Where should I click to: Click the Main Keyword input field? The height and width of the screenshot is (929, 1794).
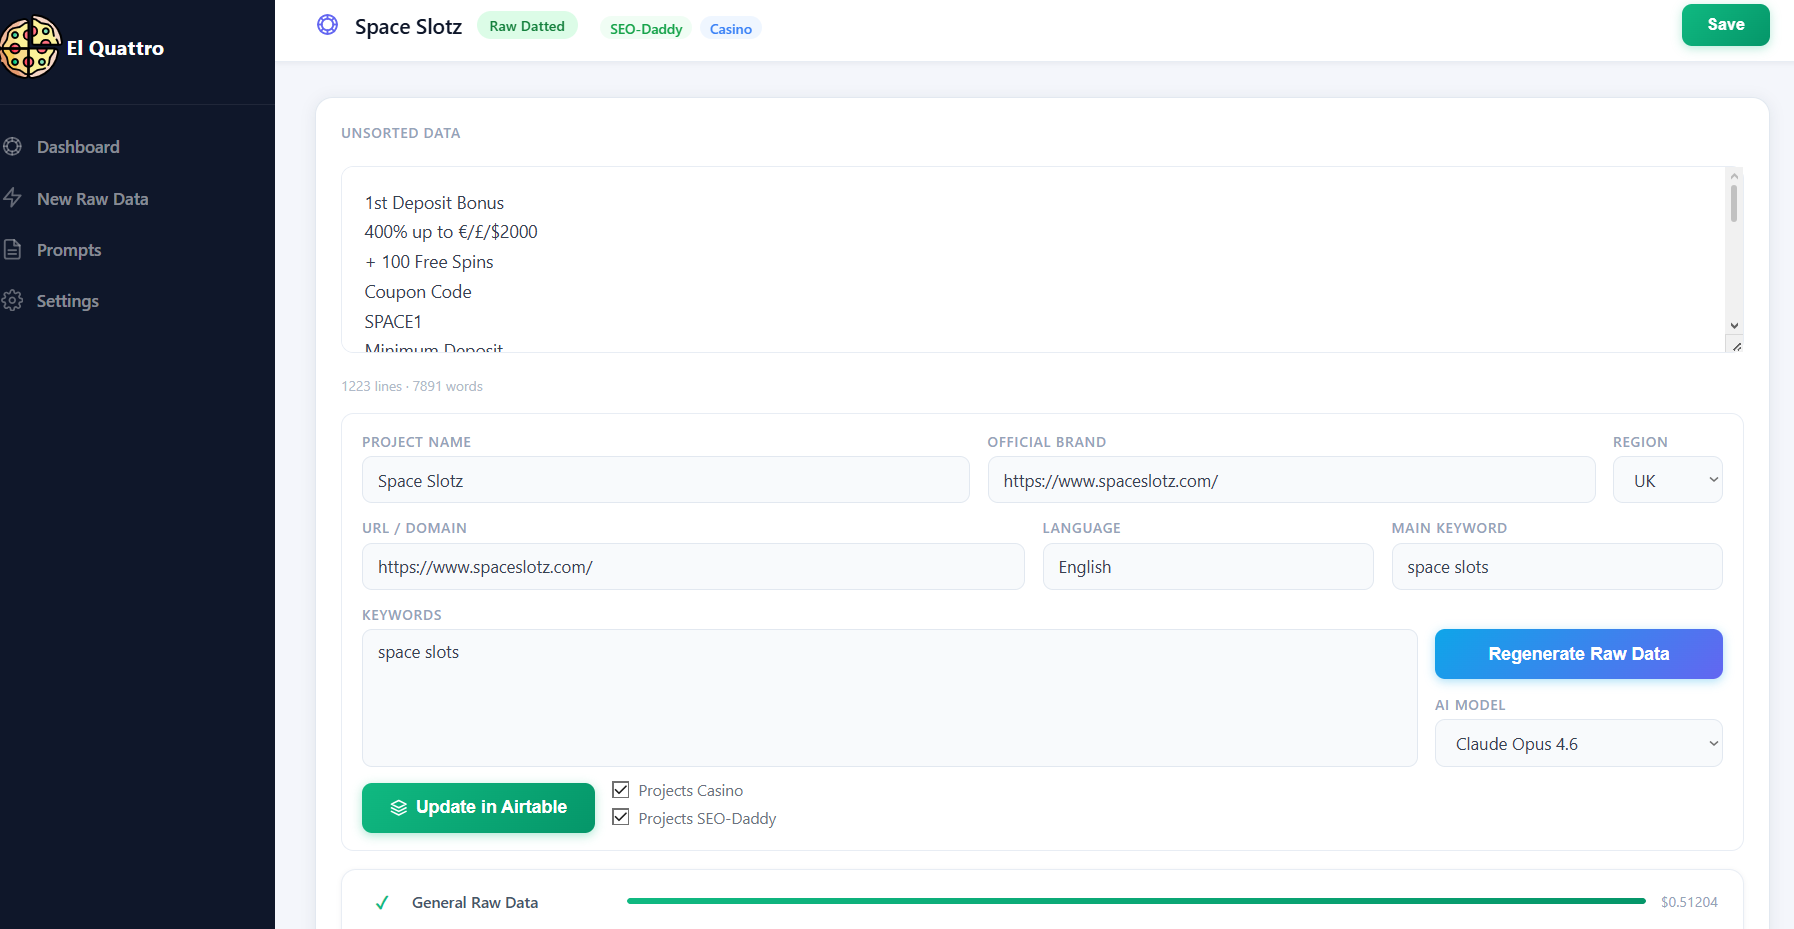click(x=1557, y=567)
